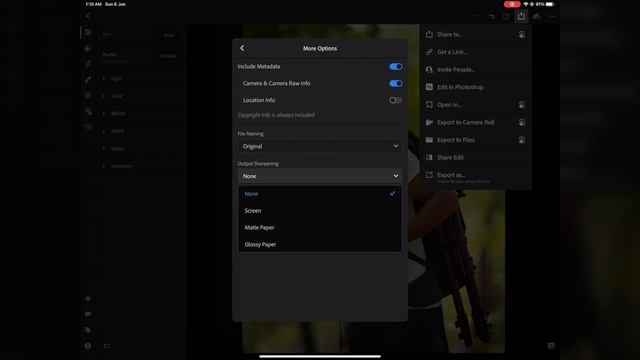640x360 pixels.
Task: Go back from the More Options dialog
Action: 242,48
